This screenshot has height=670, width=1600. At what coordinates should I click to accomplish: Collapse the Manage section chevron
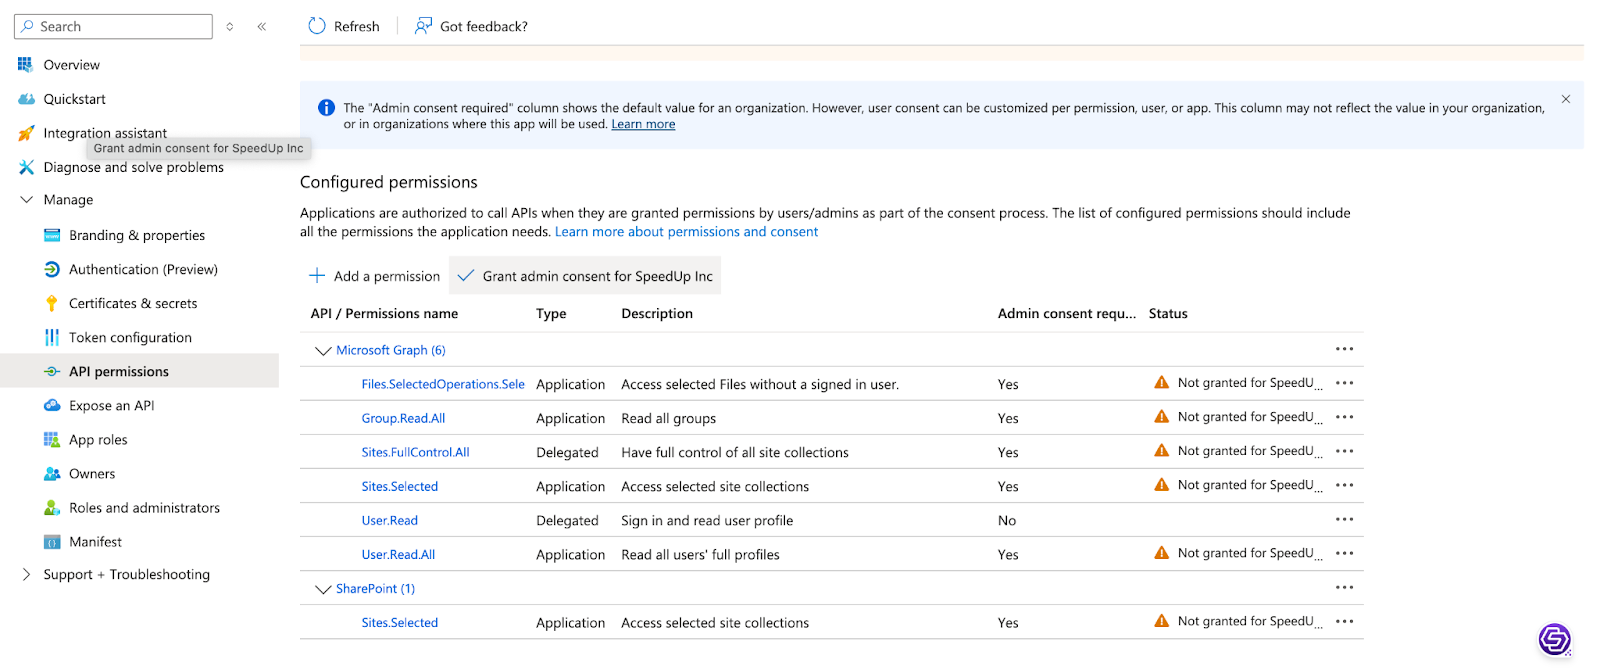[26, 199]
